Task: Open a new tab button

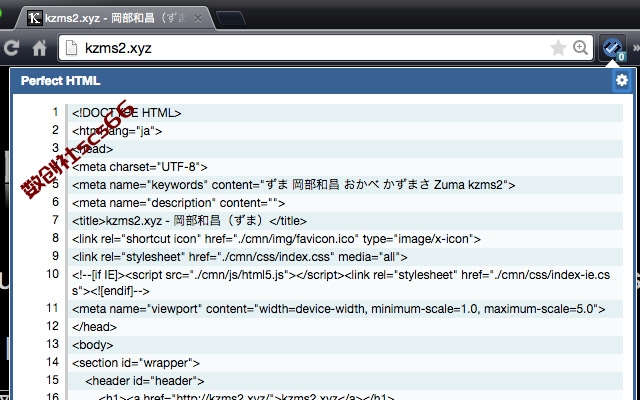Action: click(x=231, y=19)
